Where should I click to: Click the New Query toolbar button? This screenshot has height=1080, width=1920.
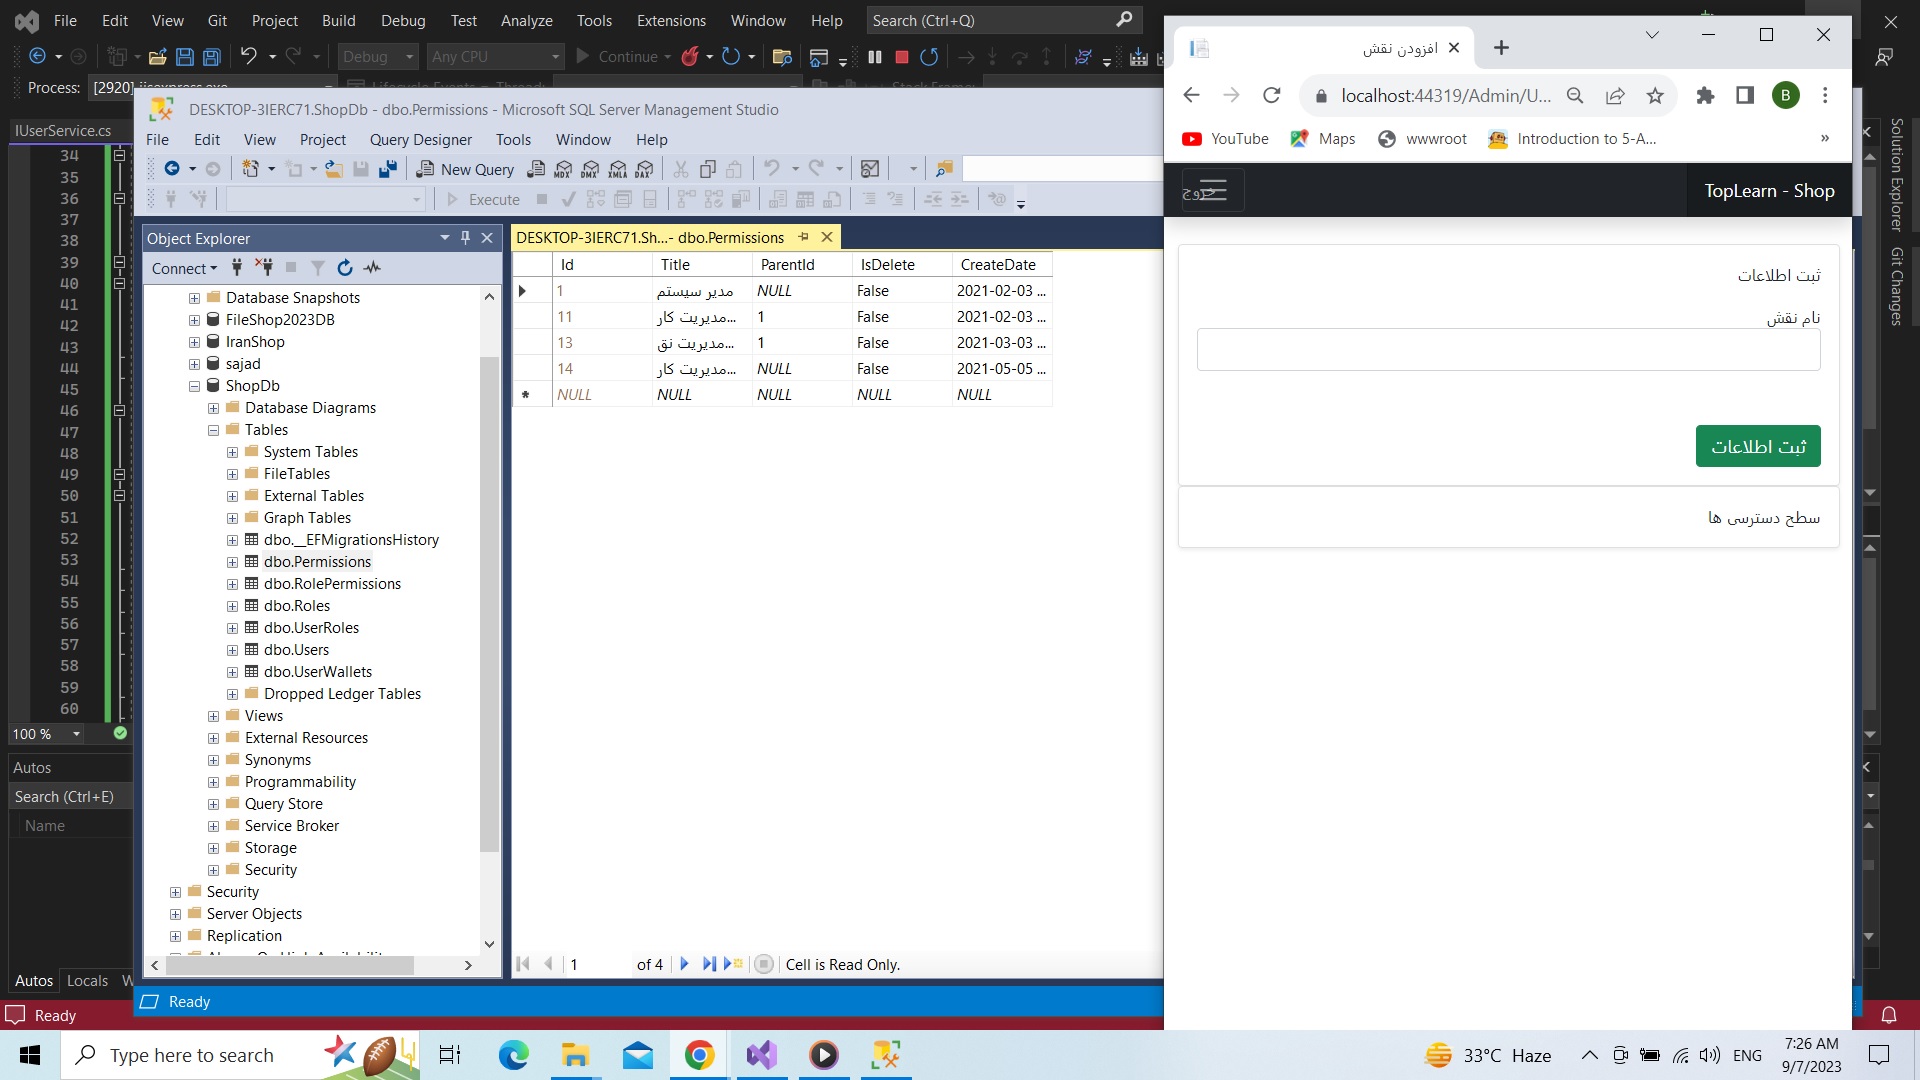466,169
